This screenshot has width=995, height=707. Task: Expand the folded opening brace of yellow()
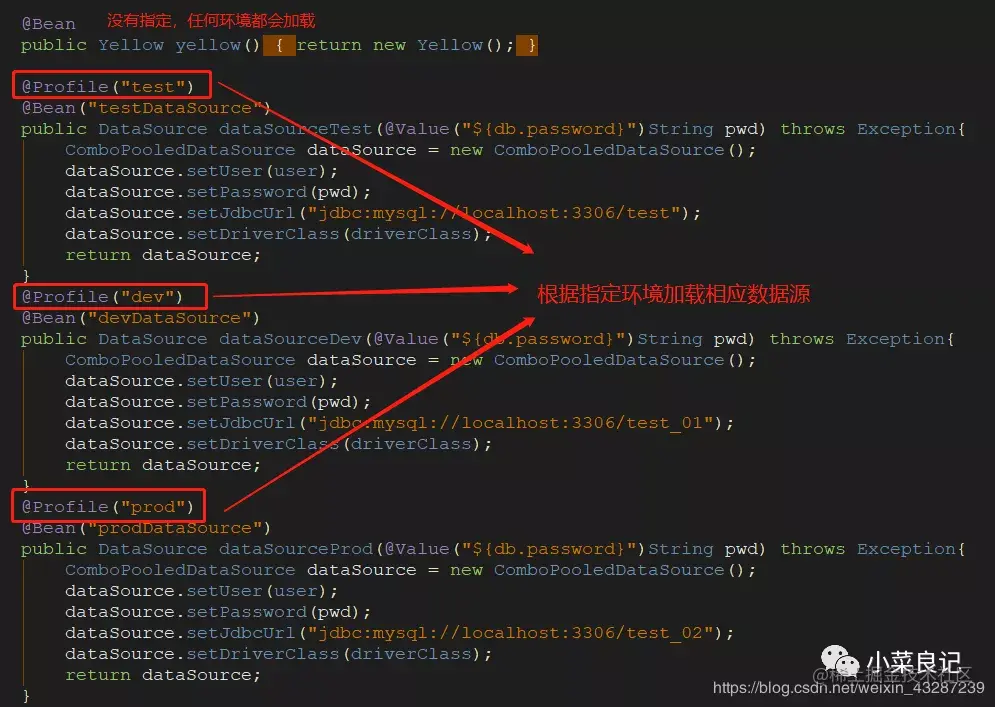tap(279, 45)
